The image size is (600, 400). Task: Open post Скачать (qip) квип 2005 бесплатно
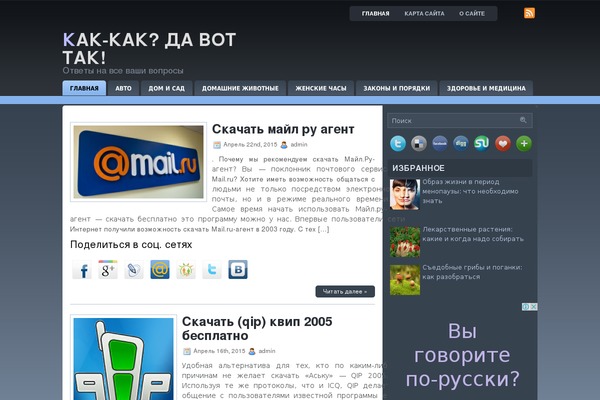[257, 328]
